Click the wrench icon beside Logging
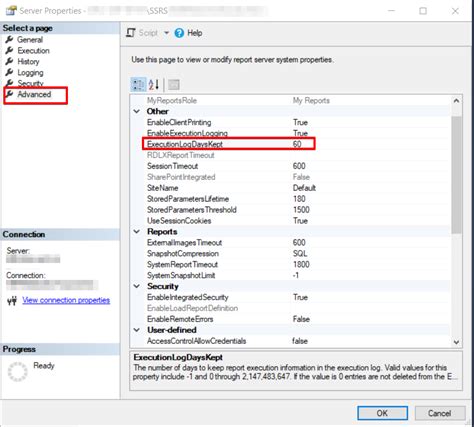 click(10, 72)
